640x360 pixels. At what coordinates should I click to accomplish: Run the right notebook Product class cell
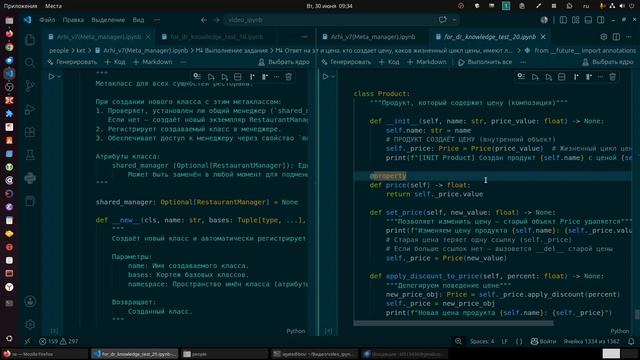pyautogui.click(x=325, y=76)
